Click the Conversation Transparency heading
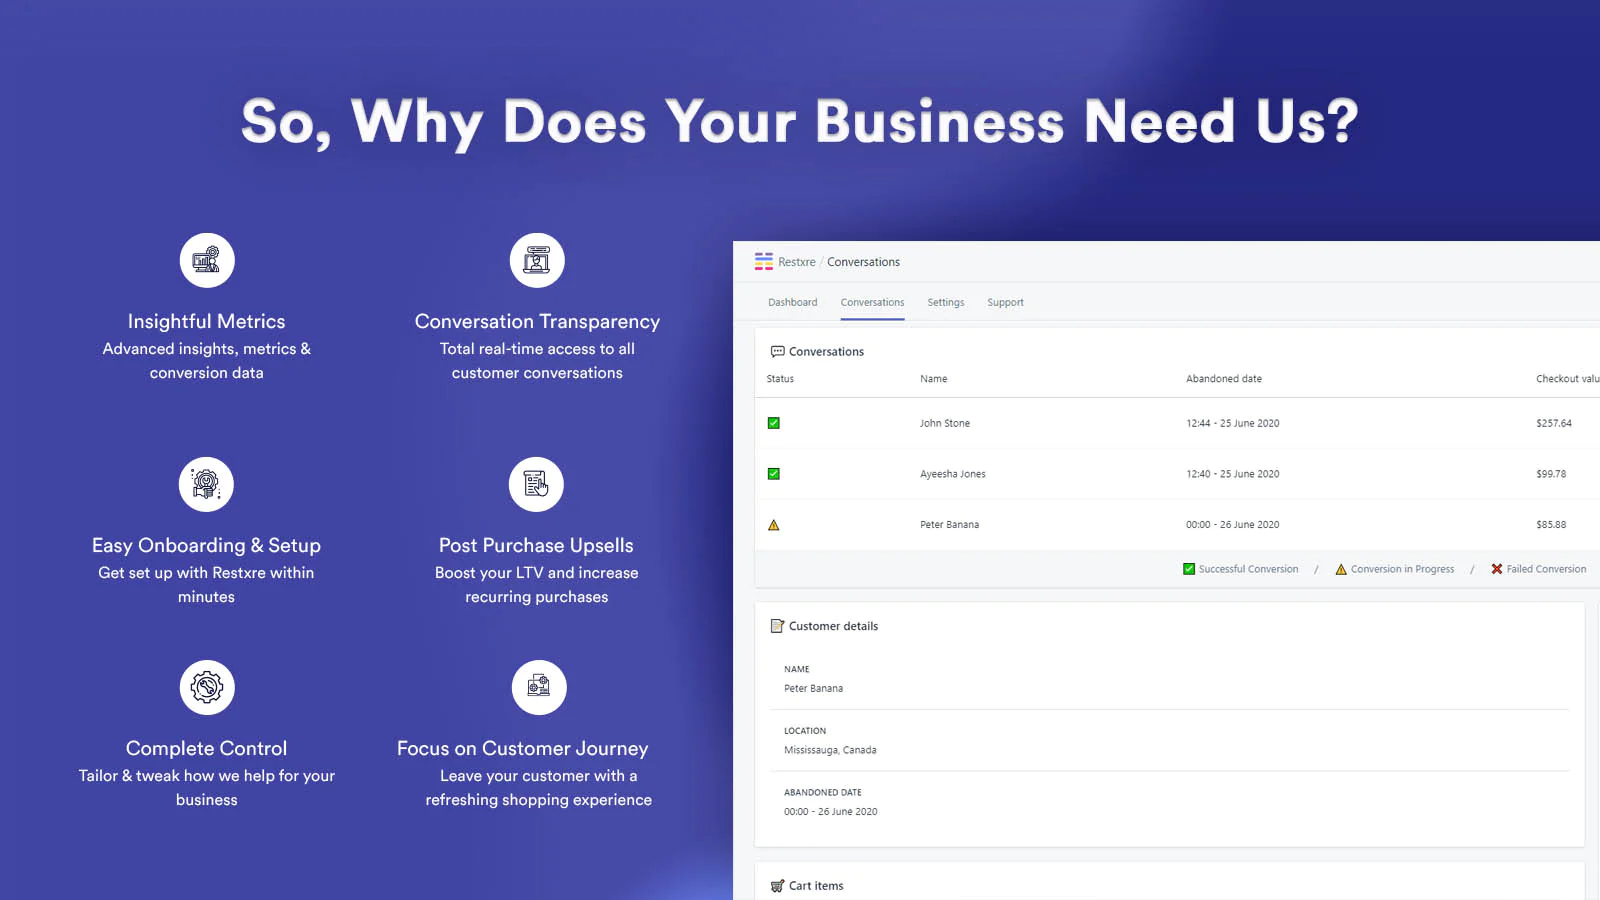This screenshot has height=900, width=1600. pos(537,321)
